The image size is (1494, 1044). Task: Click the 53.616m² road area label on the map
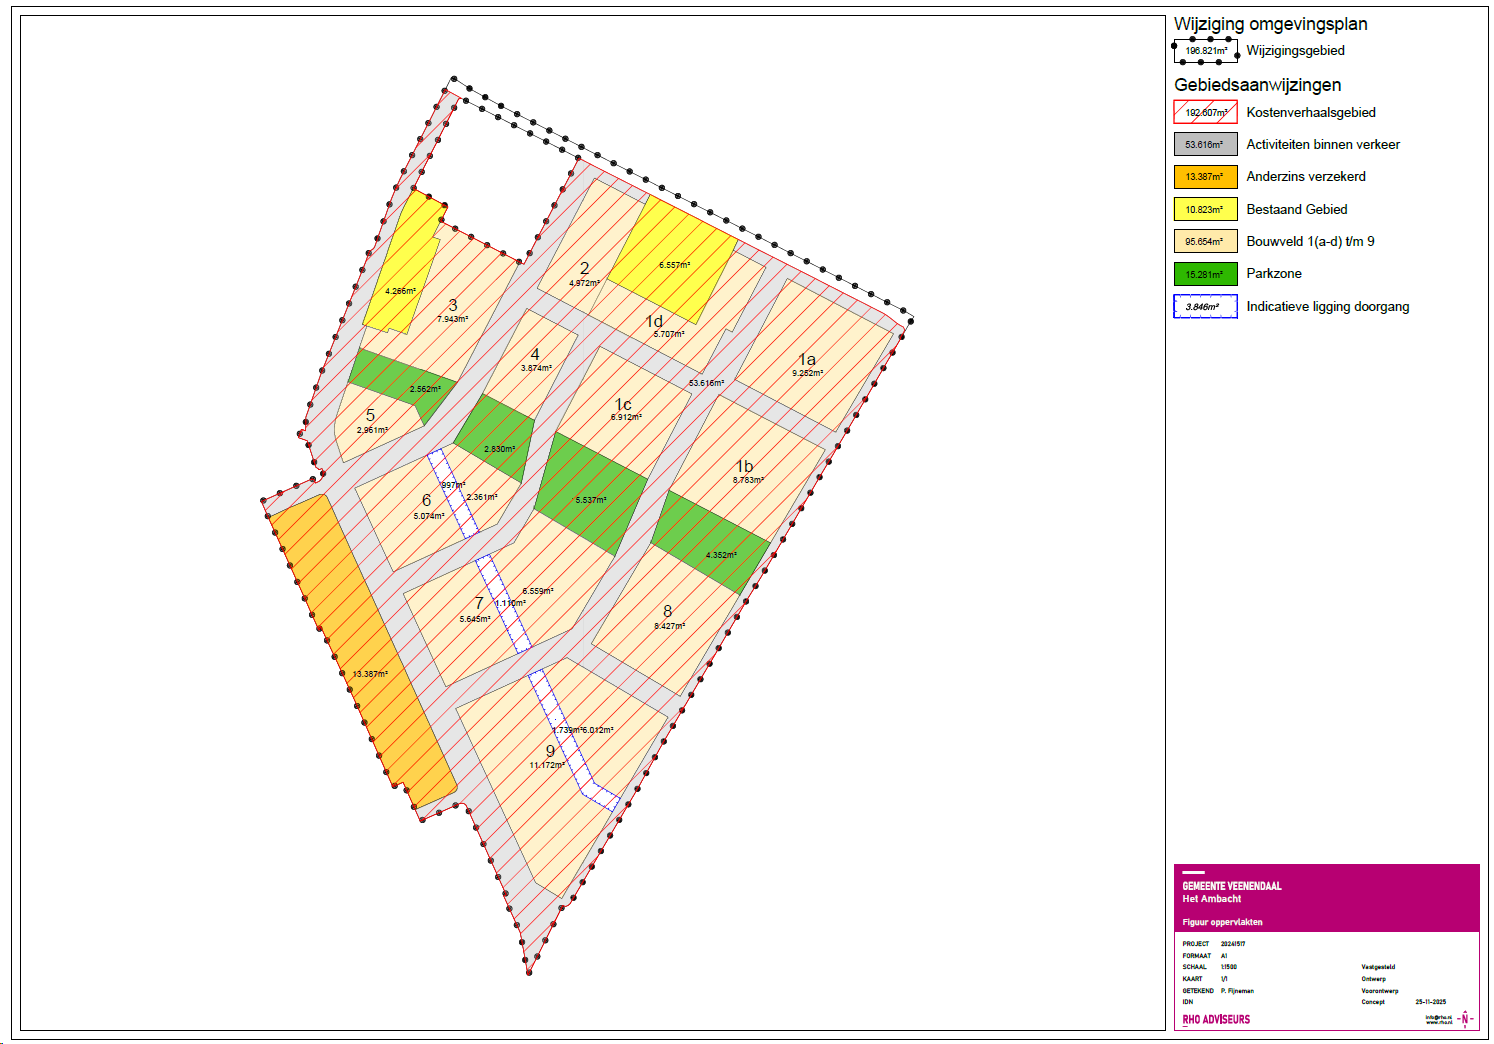pos(706,383)
